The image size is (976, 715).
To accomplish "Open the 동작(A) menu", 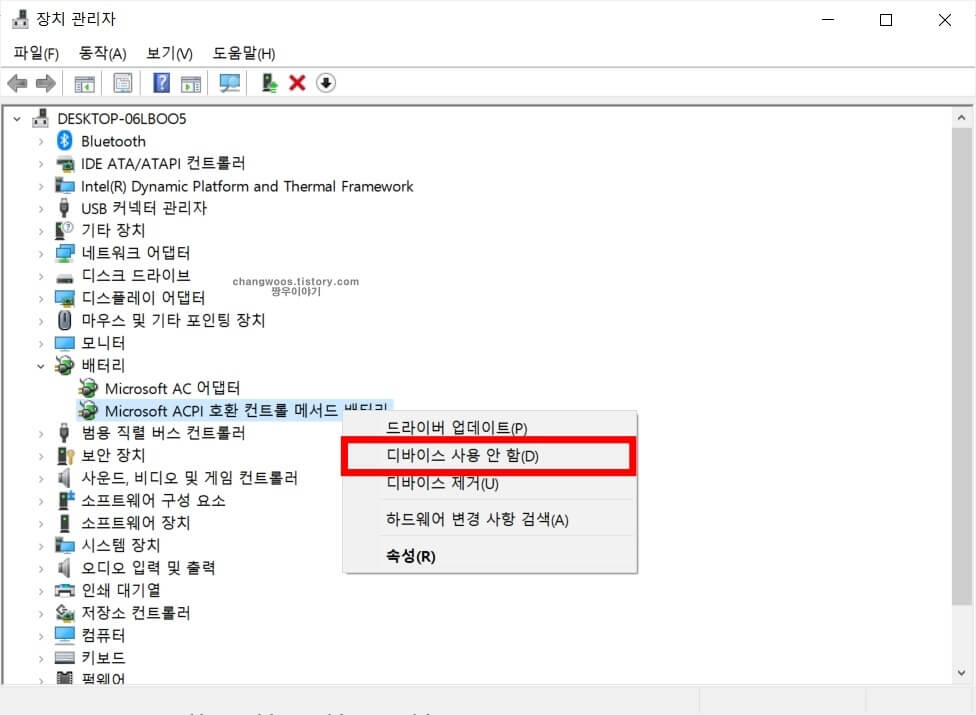I will click(x=101, y=53).
